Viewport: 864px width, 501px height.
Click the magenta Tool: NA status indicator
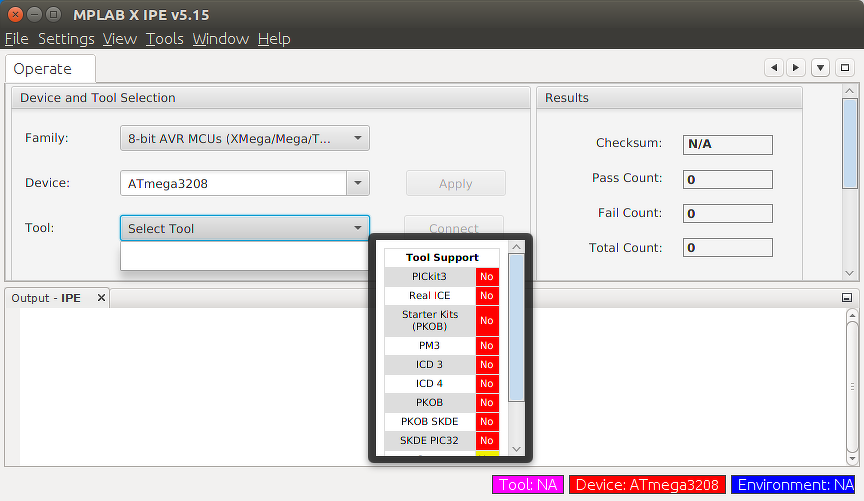coord(528,484)
